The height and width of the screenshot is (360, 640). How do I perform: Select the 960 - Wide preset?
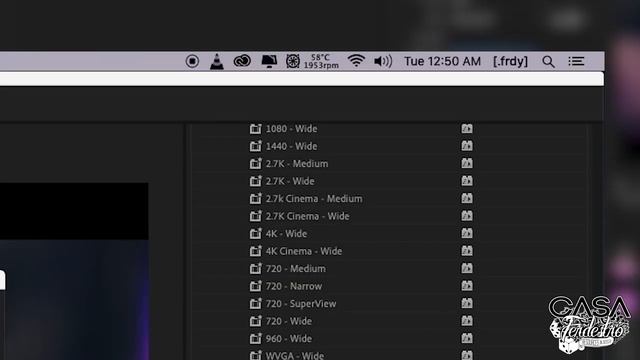[289, 339]
